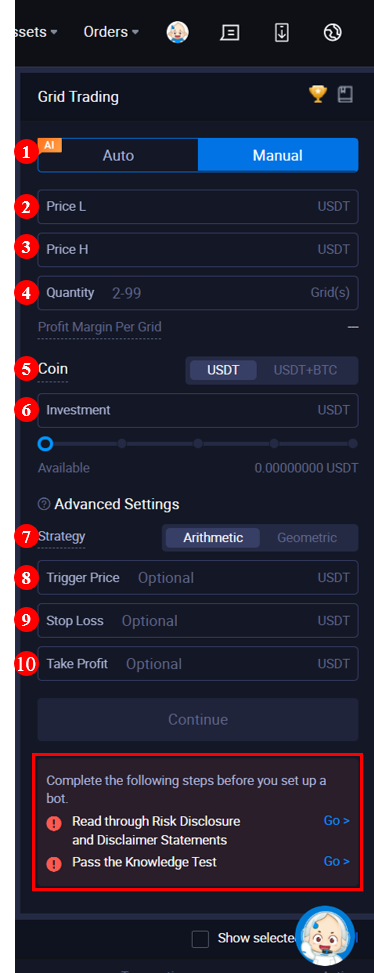Image resolution: width=374 pixels, height=973 pixels.
Task: Switch strategy to Geometric
Action: 307,538
